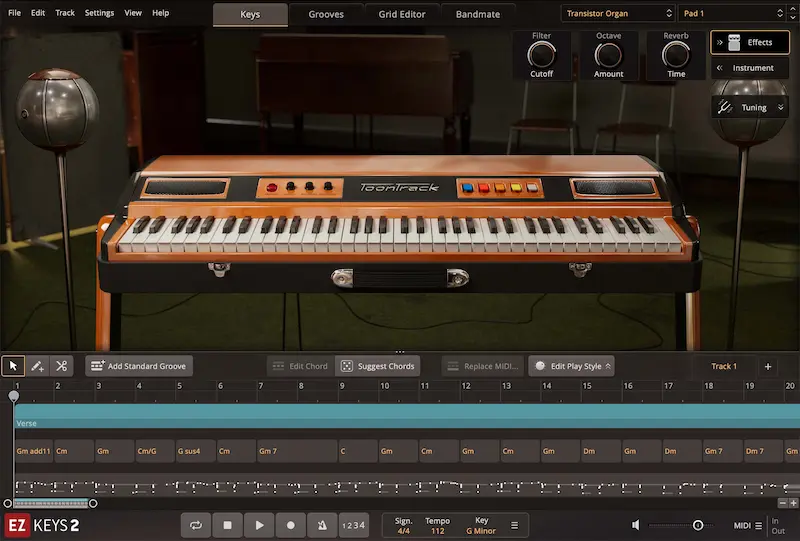Switch to the Grooves tab
Image resolution: width=800 pixels, height=541 pixels.
(x=326, y=14)
